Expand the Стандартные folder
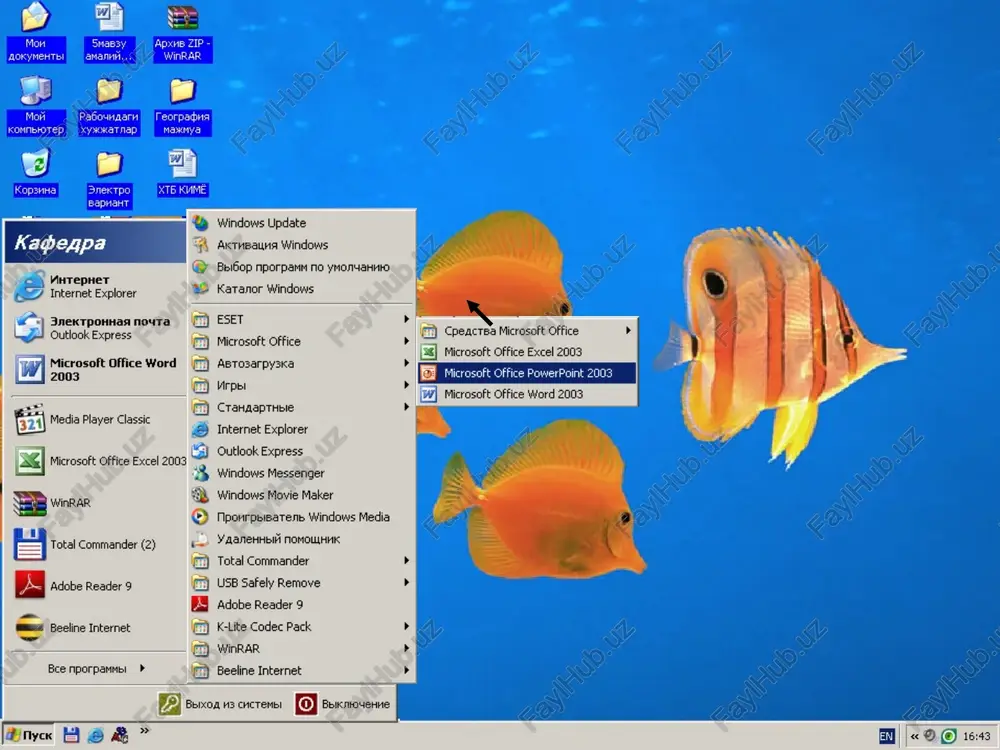This screenshot has width=1000, height=750. pos(301,407)
